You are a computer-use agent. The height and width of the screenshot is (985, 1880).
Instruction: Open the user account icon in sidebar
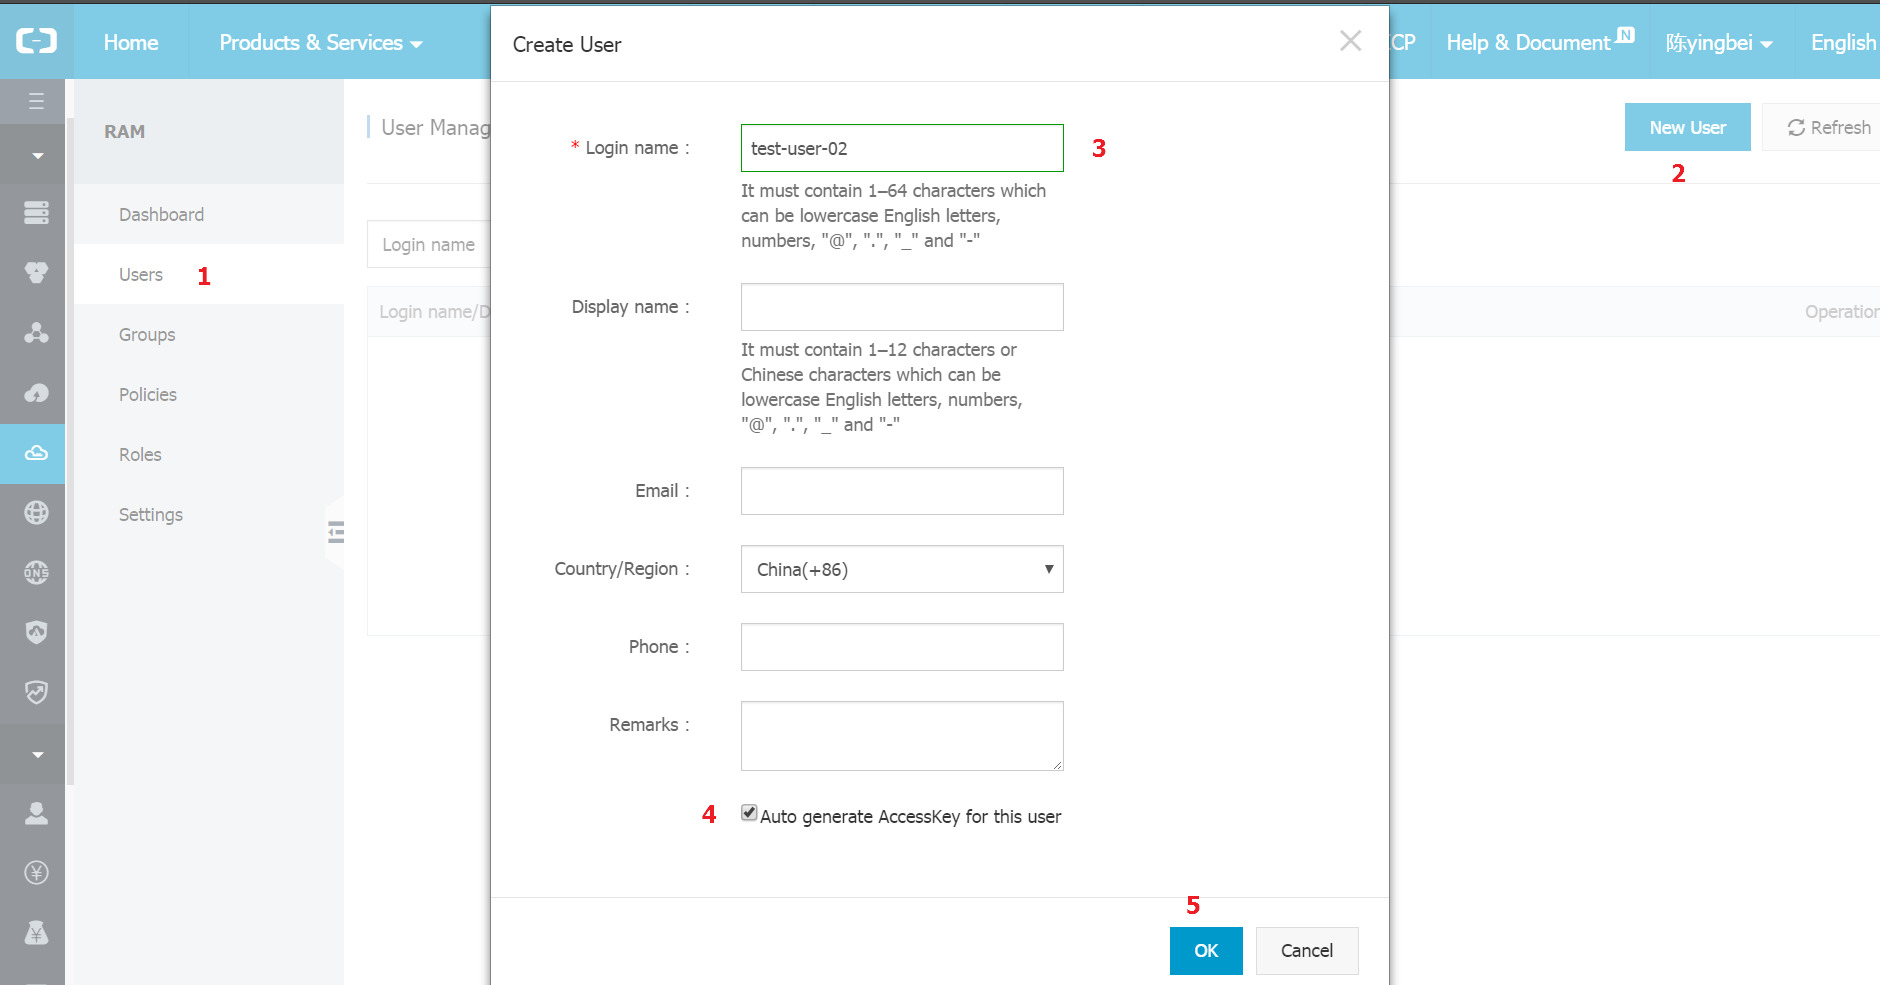pos(36,813)
